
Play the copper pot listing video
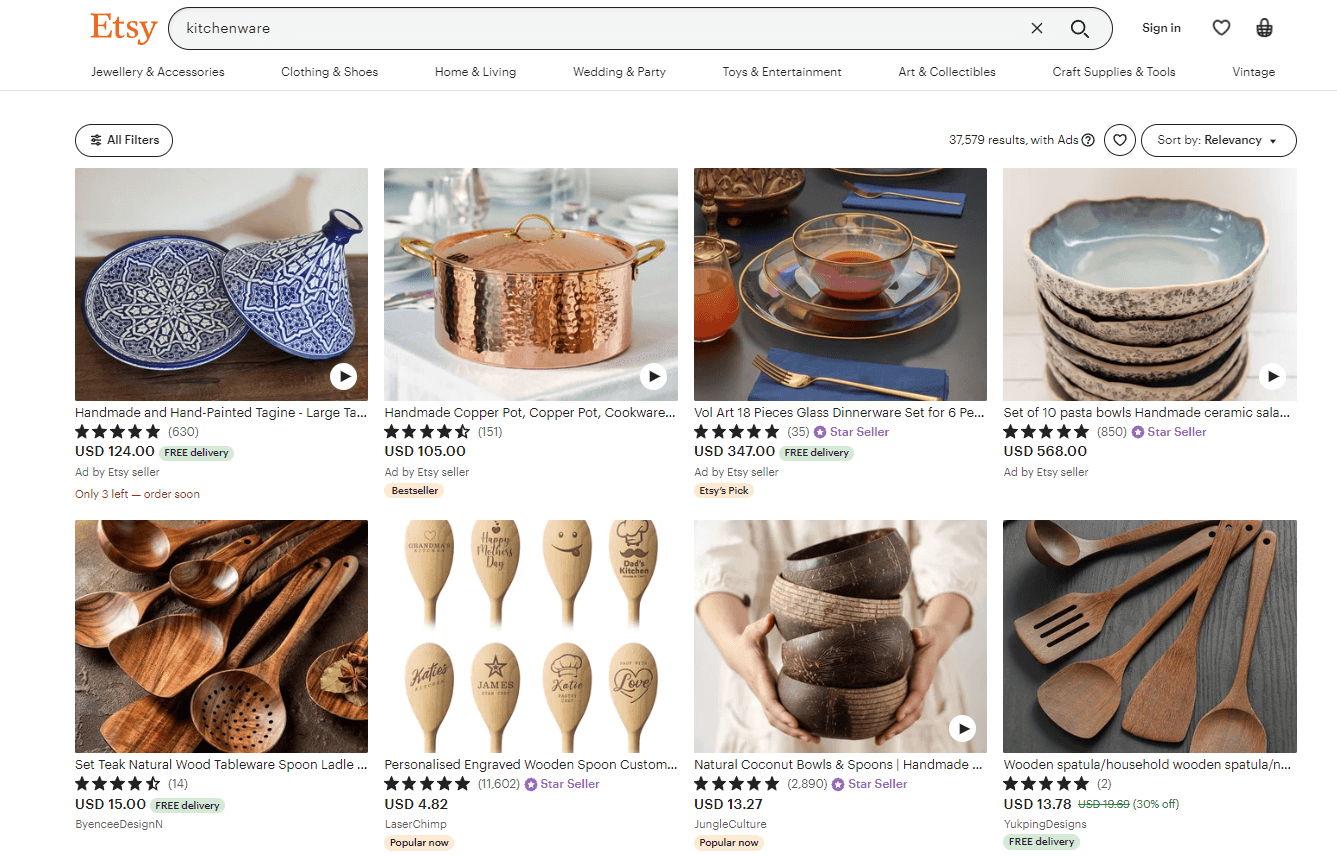tap(653, 376)
